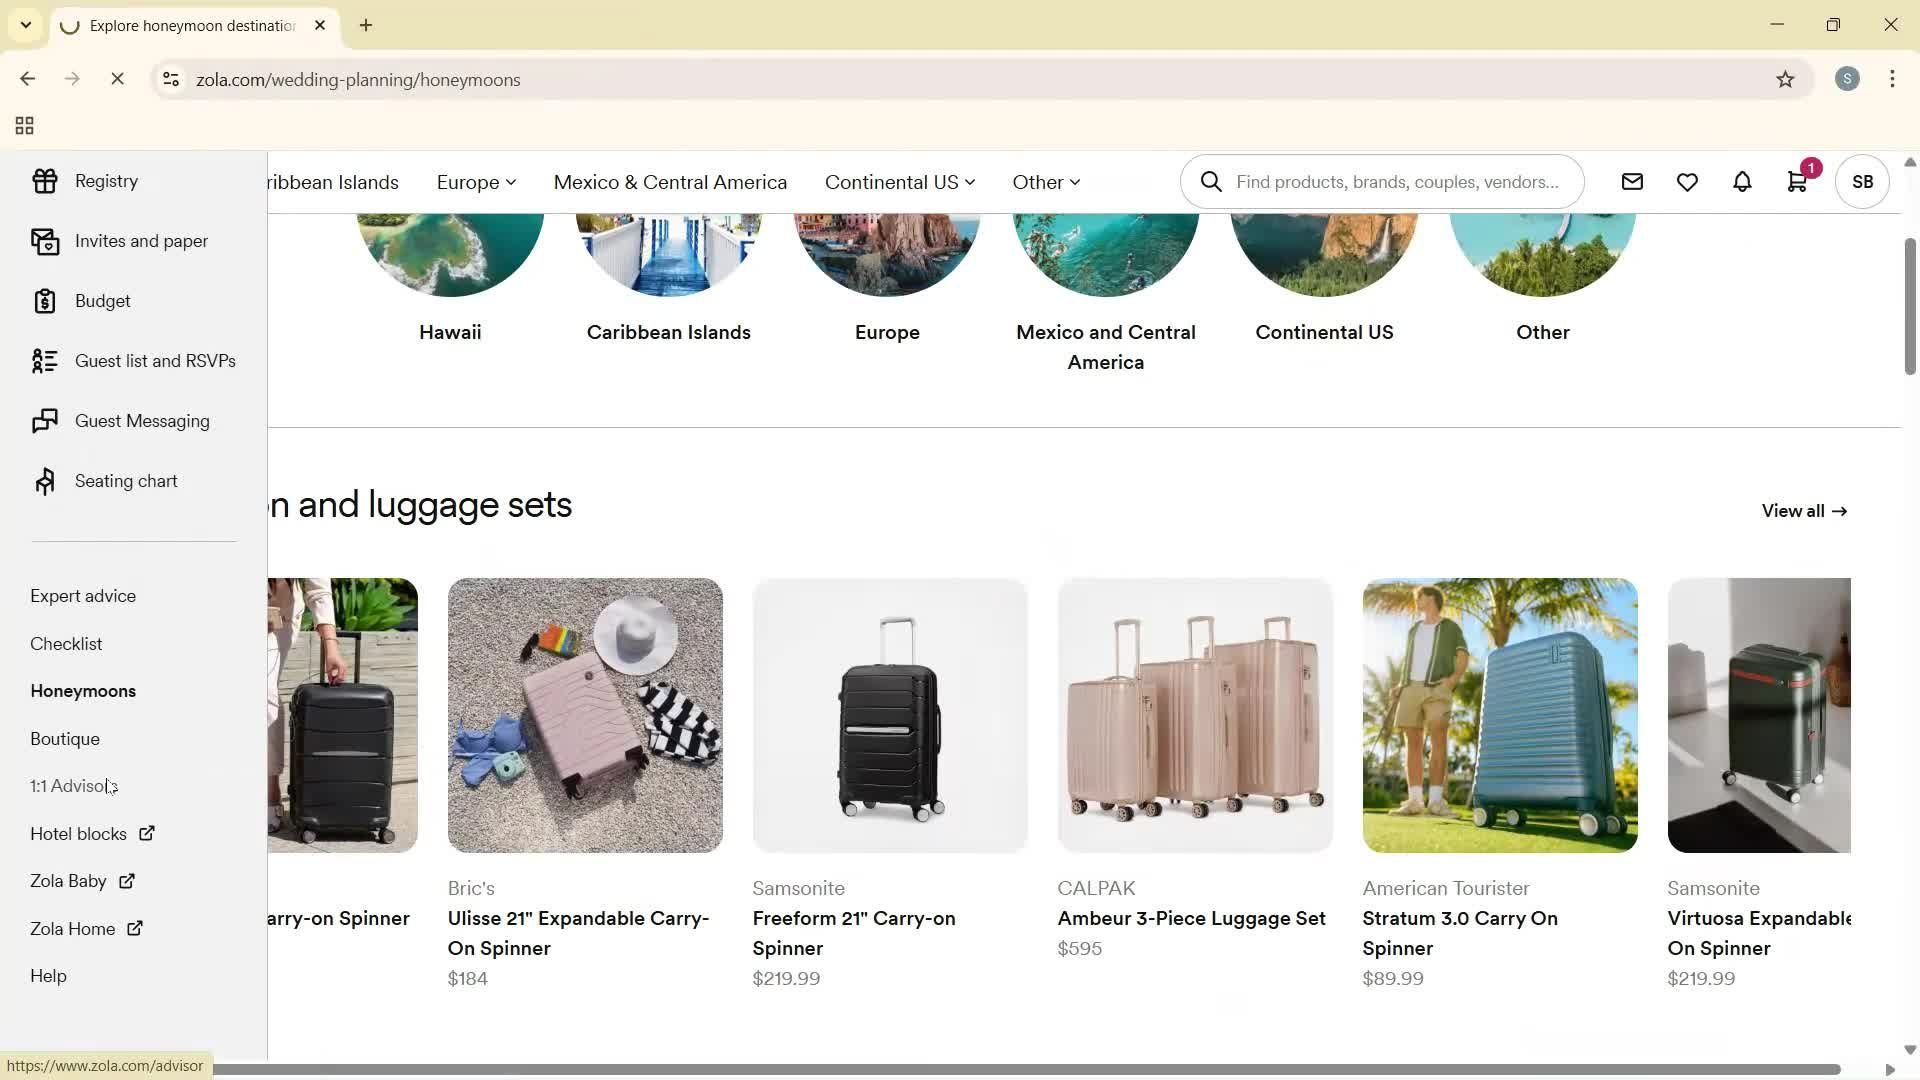The height and width of the screenshot is (1080, 1920).
Task: Open the tab groups icon below the tab
Action: pos(24,125)
